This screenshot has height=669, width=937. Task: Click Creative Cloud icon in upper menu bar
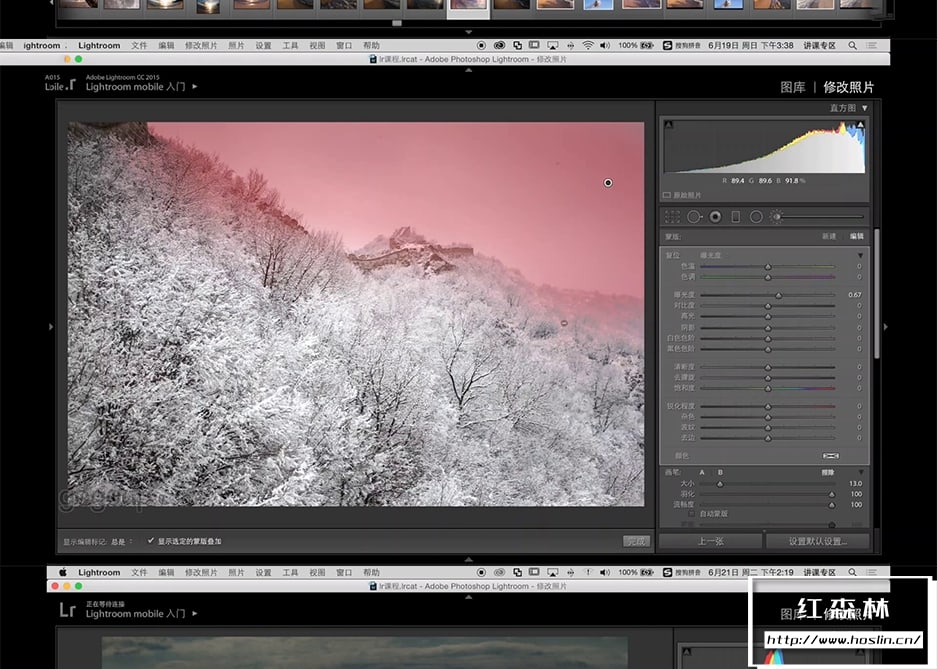pyautogui.click(x=499, y=45)
